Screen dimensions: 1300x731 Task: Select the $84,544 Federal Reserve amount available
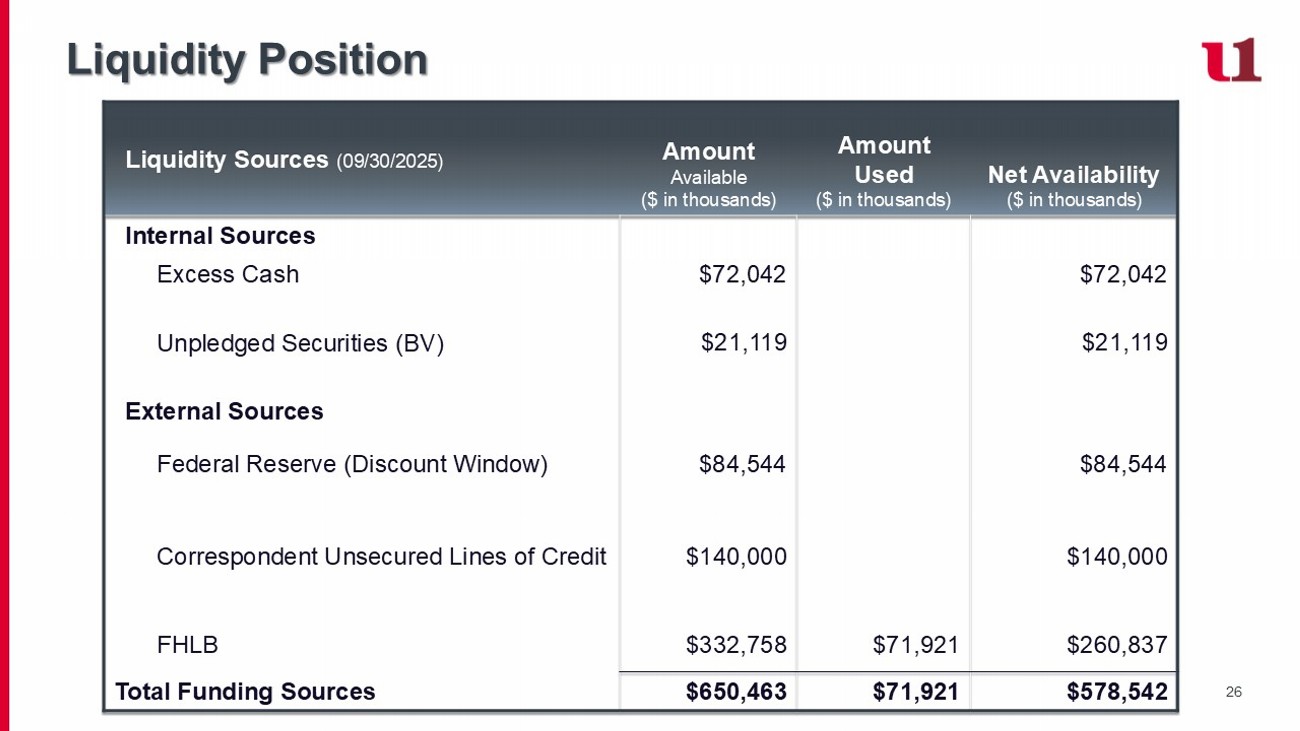(x=742, y=465)
